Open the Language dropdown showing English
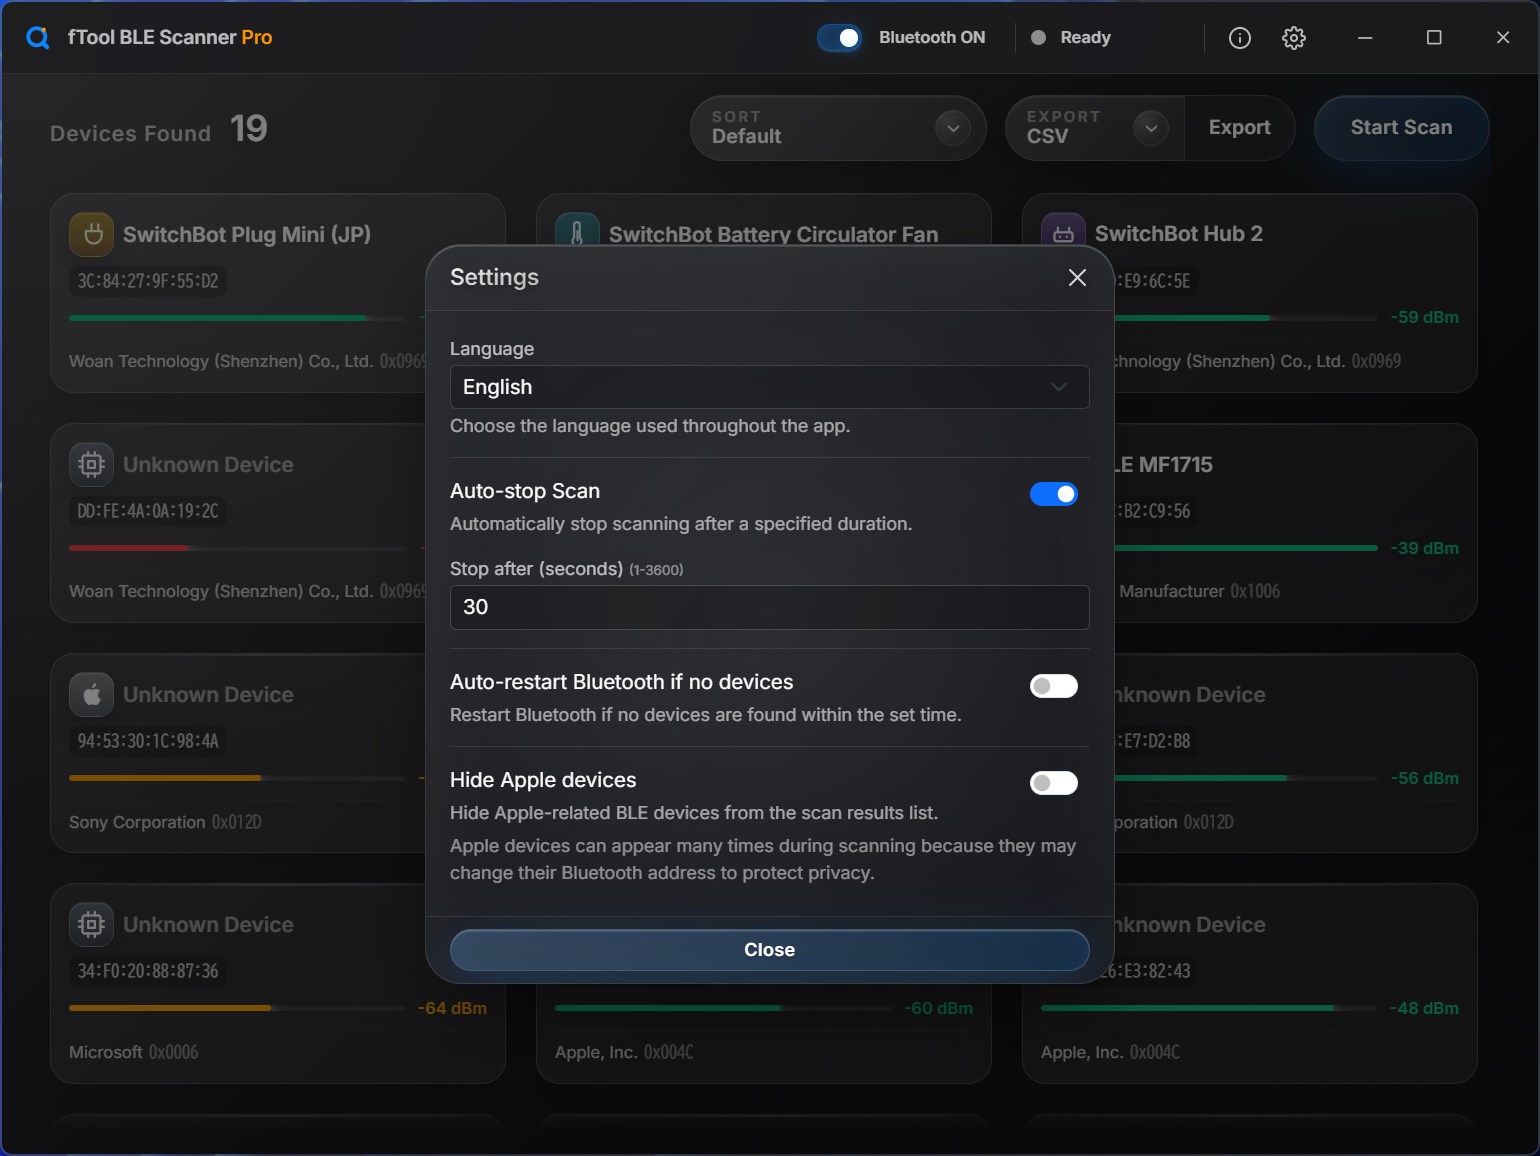Viewport: 1540px width, 1156px height. pos(769,387)
